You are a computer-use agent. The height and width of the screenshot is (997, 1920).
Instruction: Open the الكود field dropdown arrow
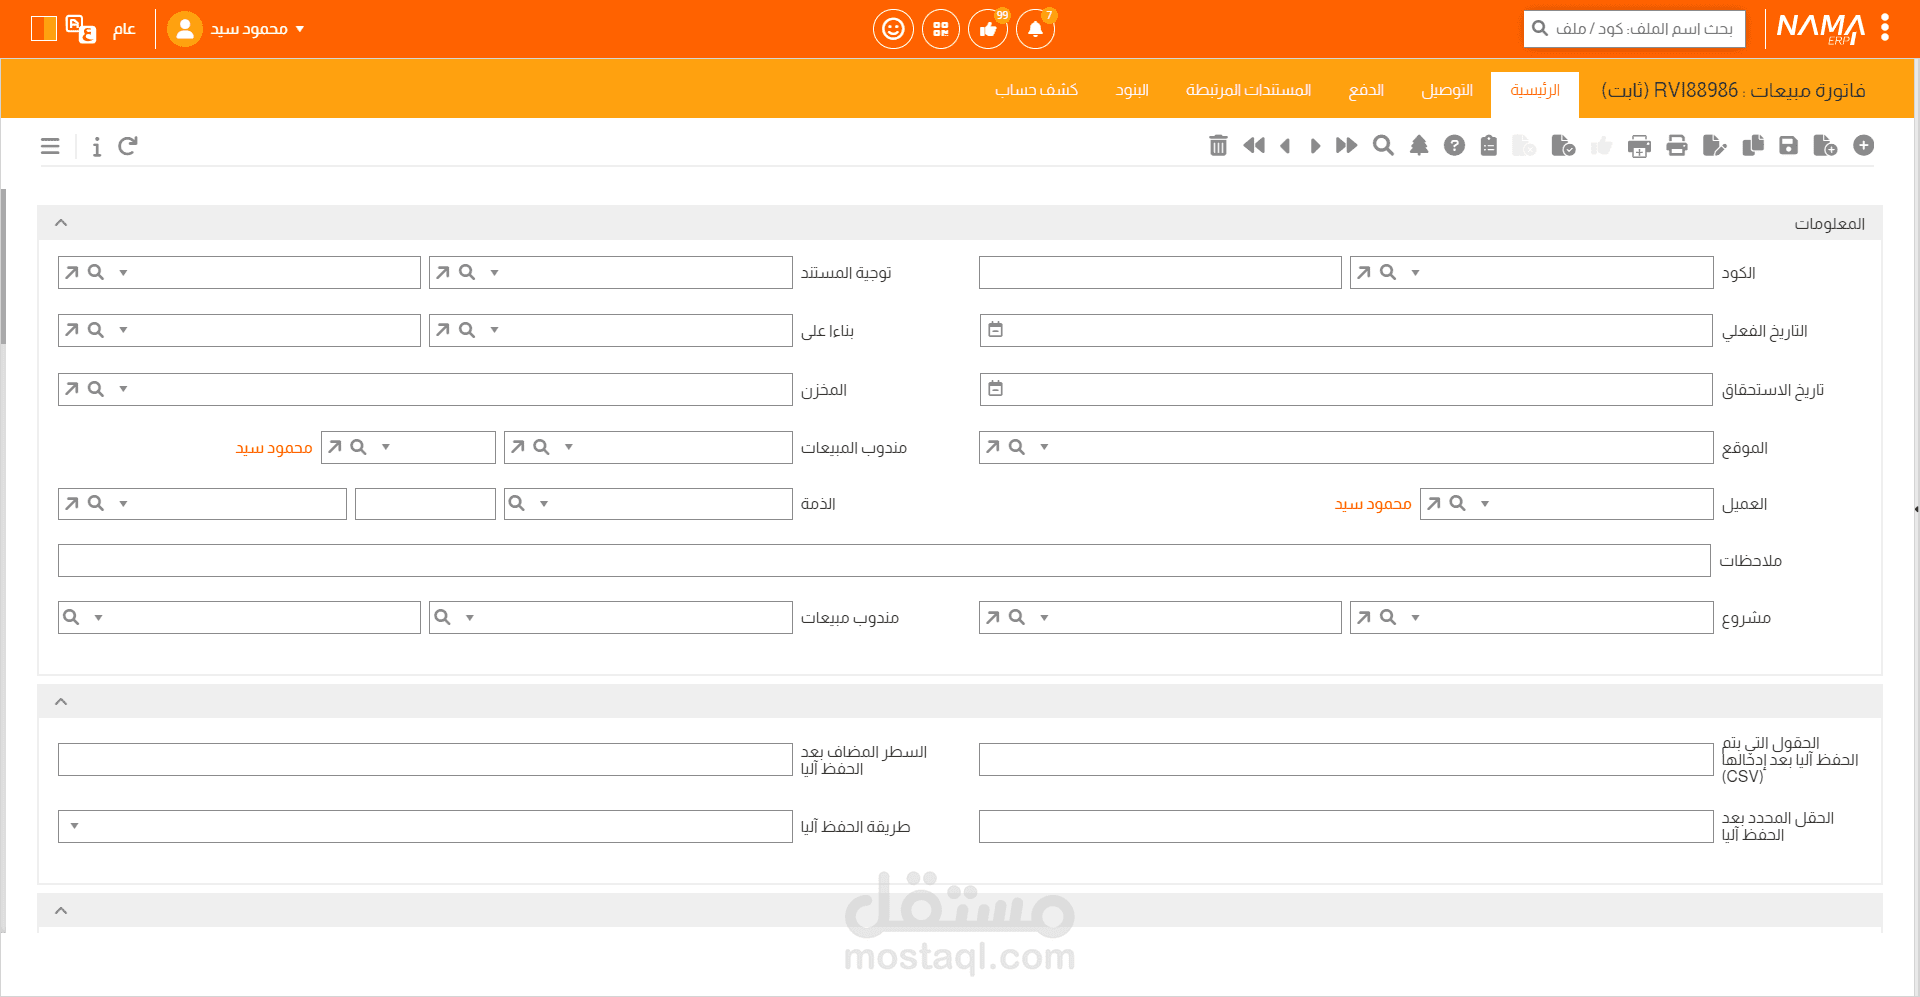point(1415,272)
